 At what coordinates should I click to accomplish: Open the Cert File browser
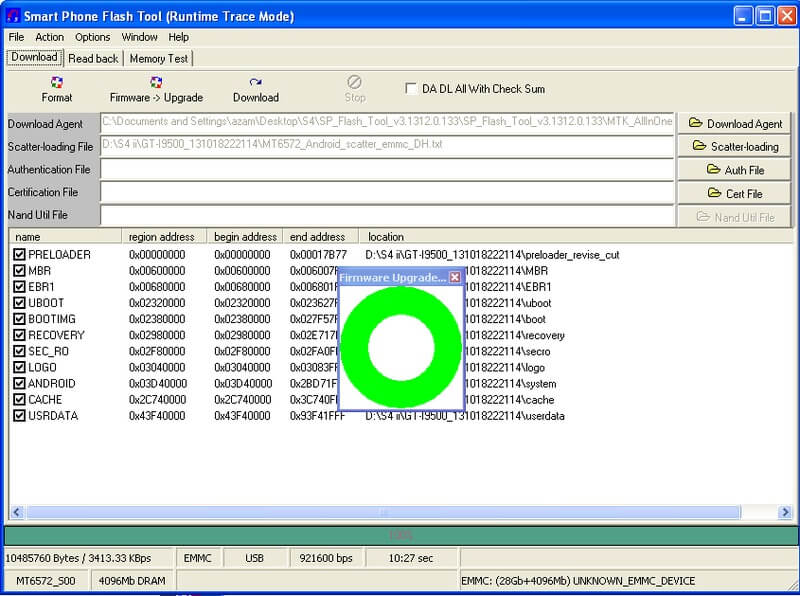[734, 193]
